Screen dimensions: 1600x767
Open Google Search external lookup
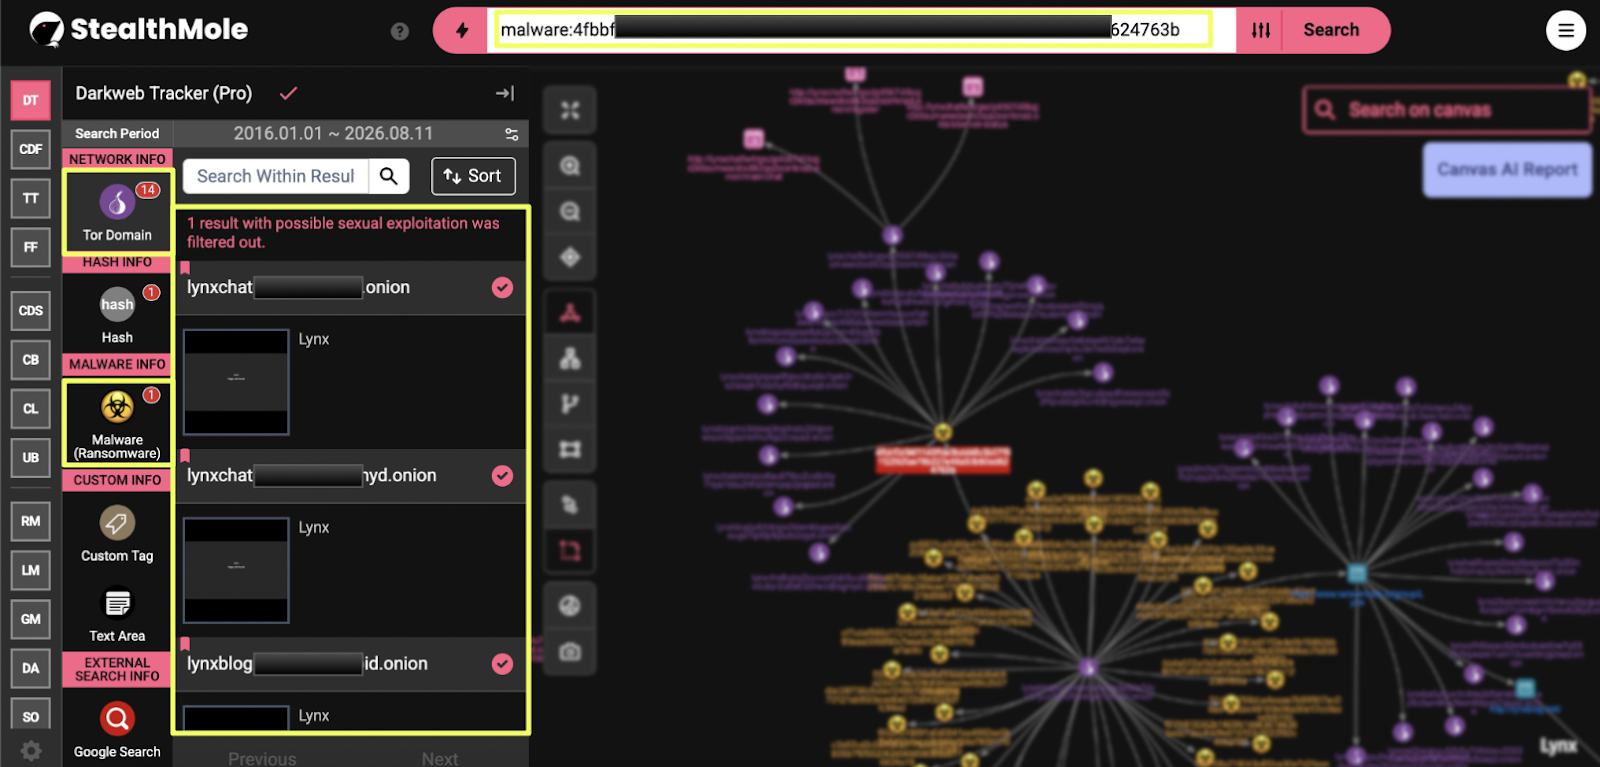click(x=117, y=730)
